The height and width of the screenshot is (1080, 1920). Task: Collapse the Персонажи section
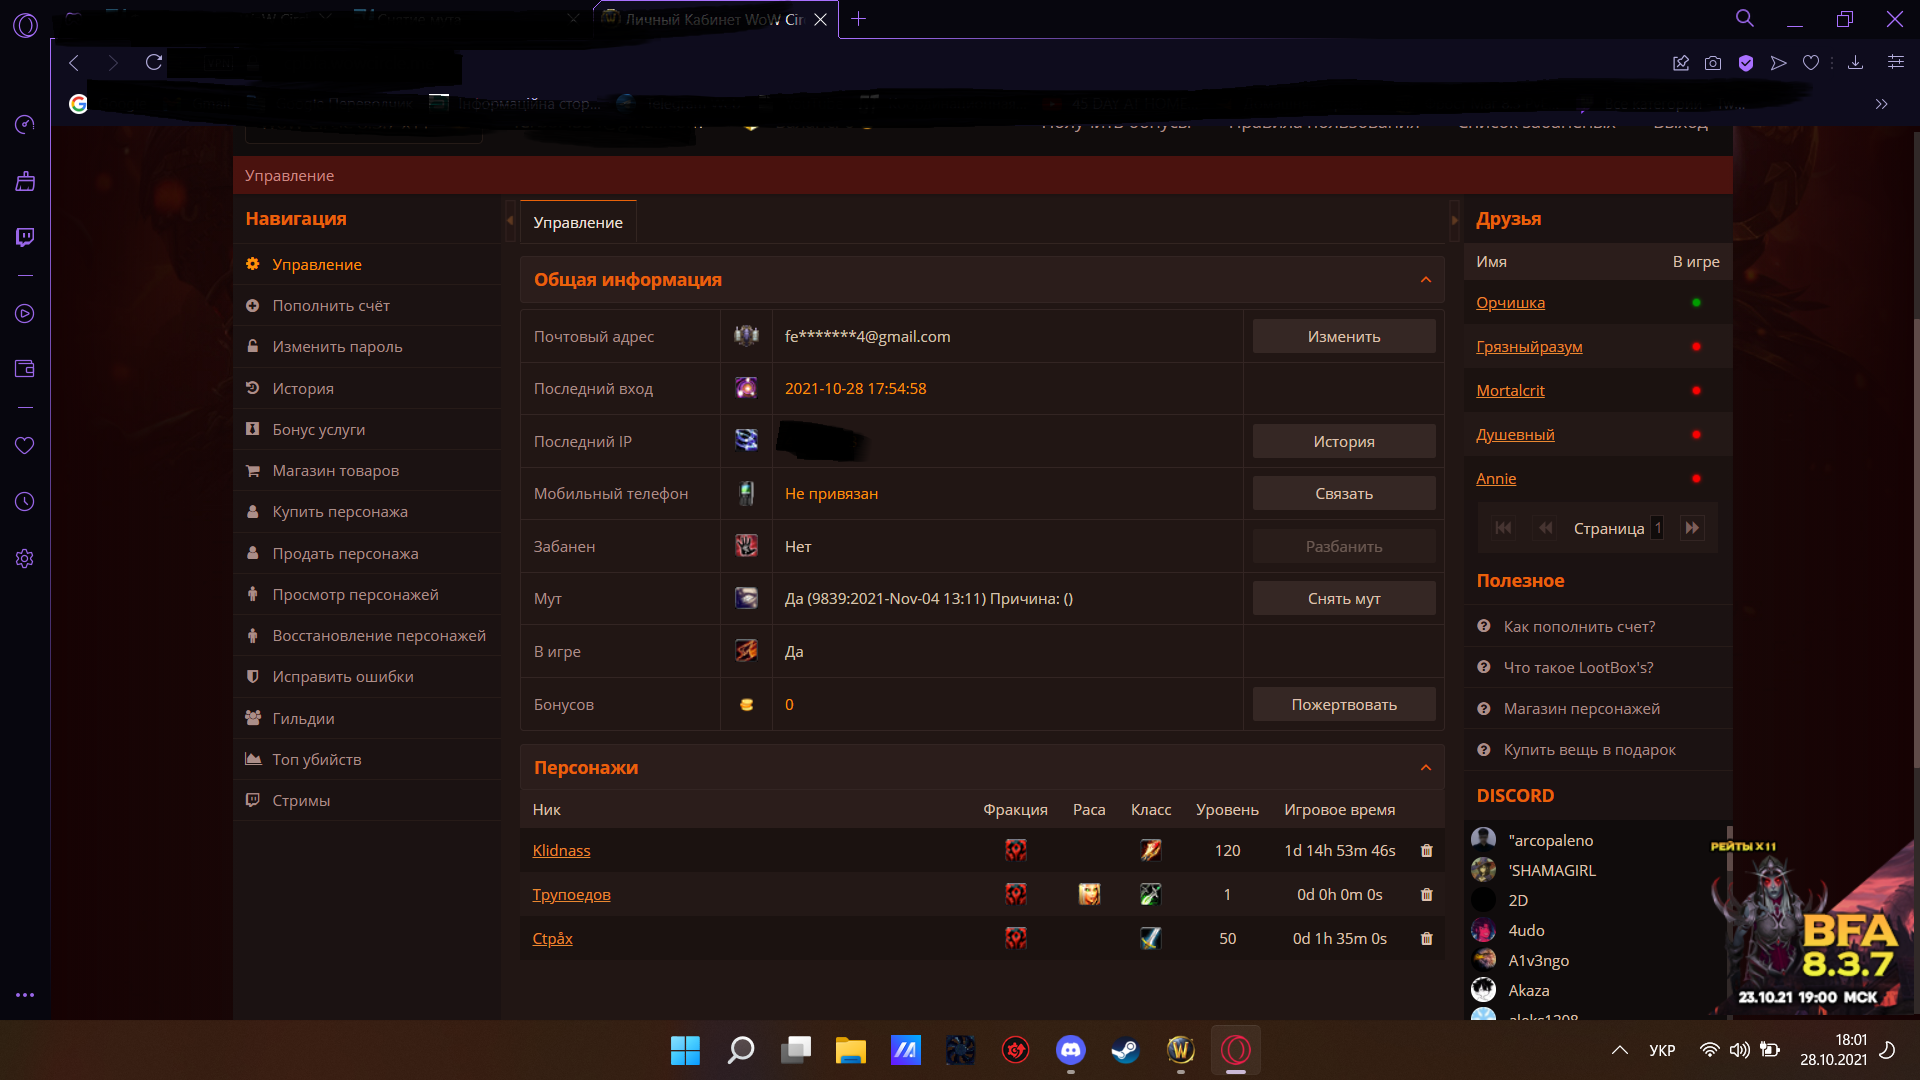pyautogui.click(x=1426, y=768)
